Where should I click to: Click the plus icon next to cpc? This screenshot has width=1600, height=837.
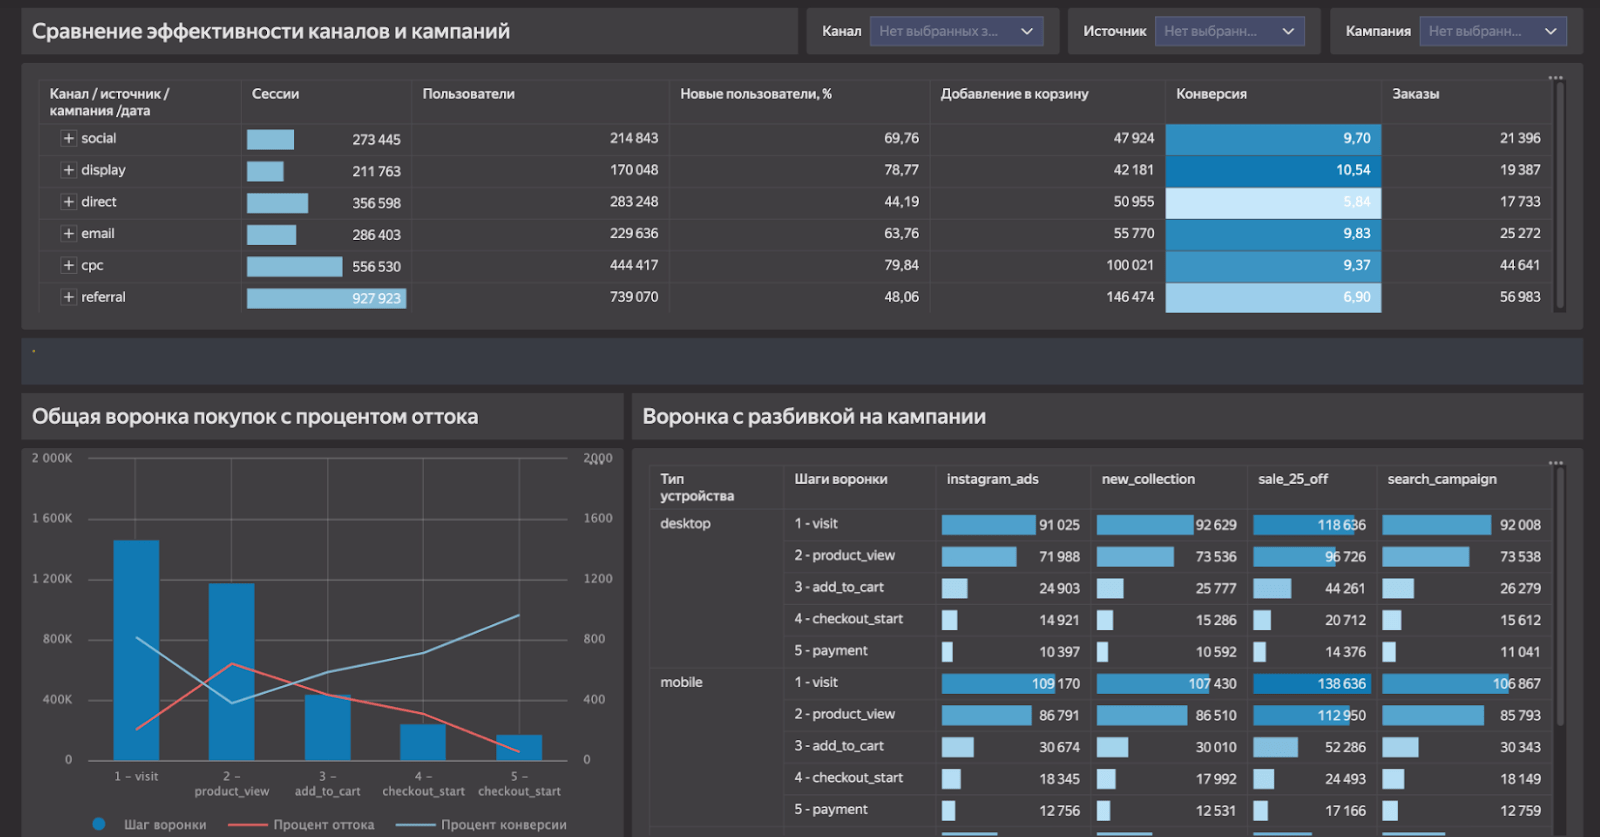tap(69, 265)
